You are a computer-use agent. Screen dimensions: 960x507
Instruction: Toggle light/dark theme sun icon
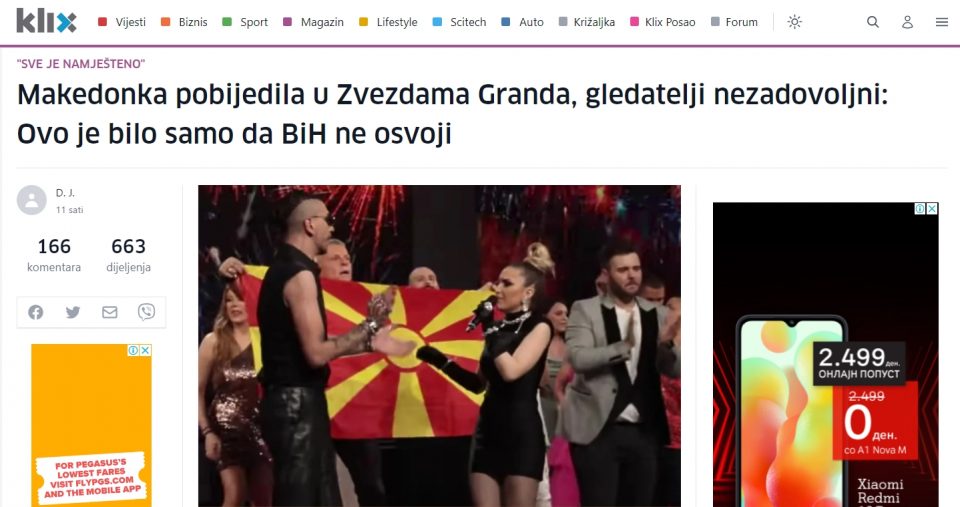tap(795, 22)
